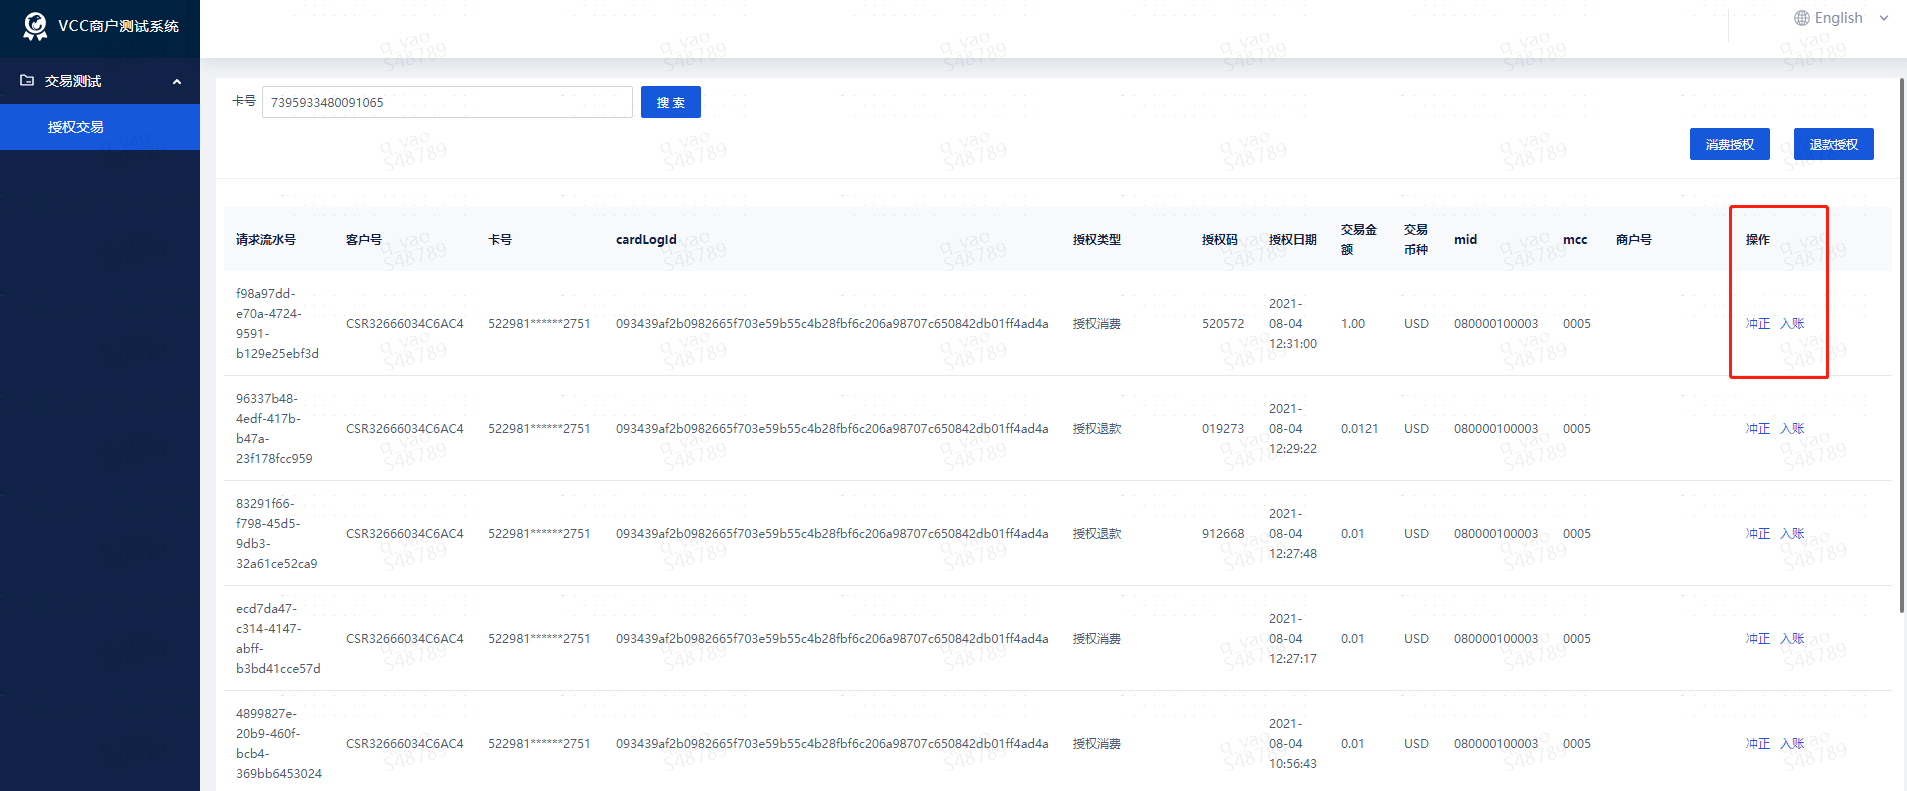Collapse the 交易测试 menu chevron
Viewport: 1907px width, 791px height.
point(177,82)
